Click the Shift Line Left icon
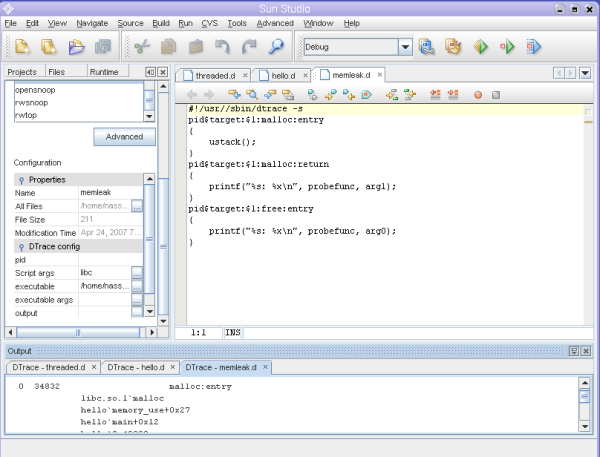The image size is (600, 457). (x=435, y=95)
